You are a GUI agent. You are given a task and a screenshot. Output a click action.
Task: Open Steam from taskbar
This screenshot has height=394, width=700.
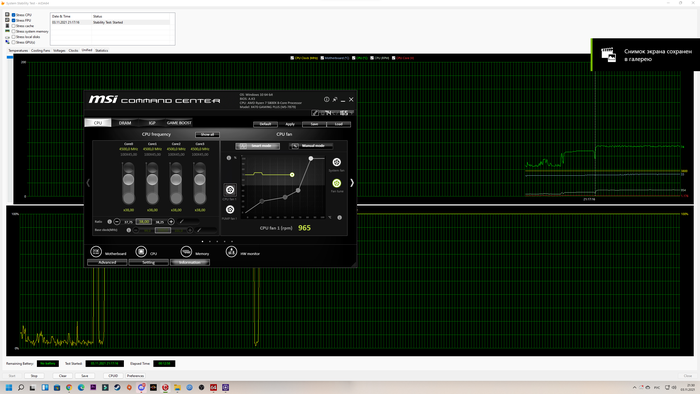pos(117,387)
